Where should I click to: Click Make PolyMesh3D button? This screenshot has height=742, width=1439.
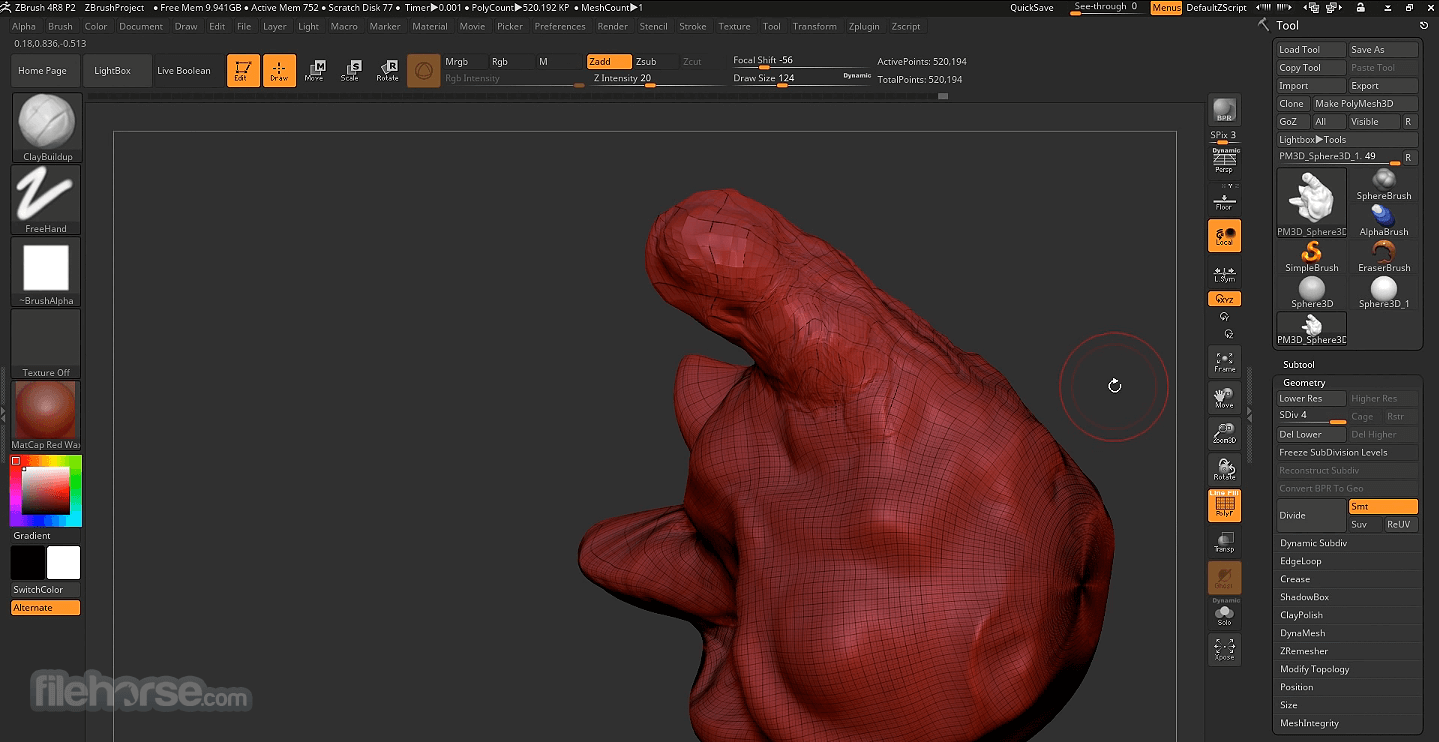point(1365,104)
